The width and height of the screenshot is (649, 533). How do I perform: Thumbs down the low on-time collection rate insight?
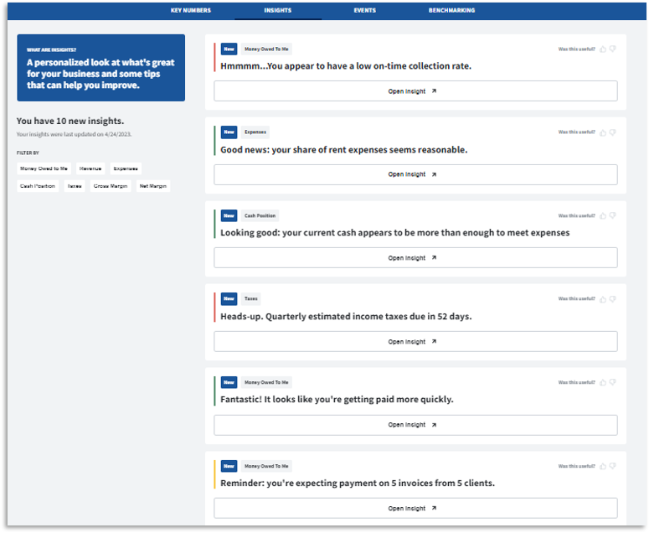(x=613, y=49)
